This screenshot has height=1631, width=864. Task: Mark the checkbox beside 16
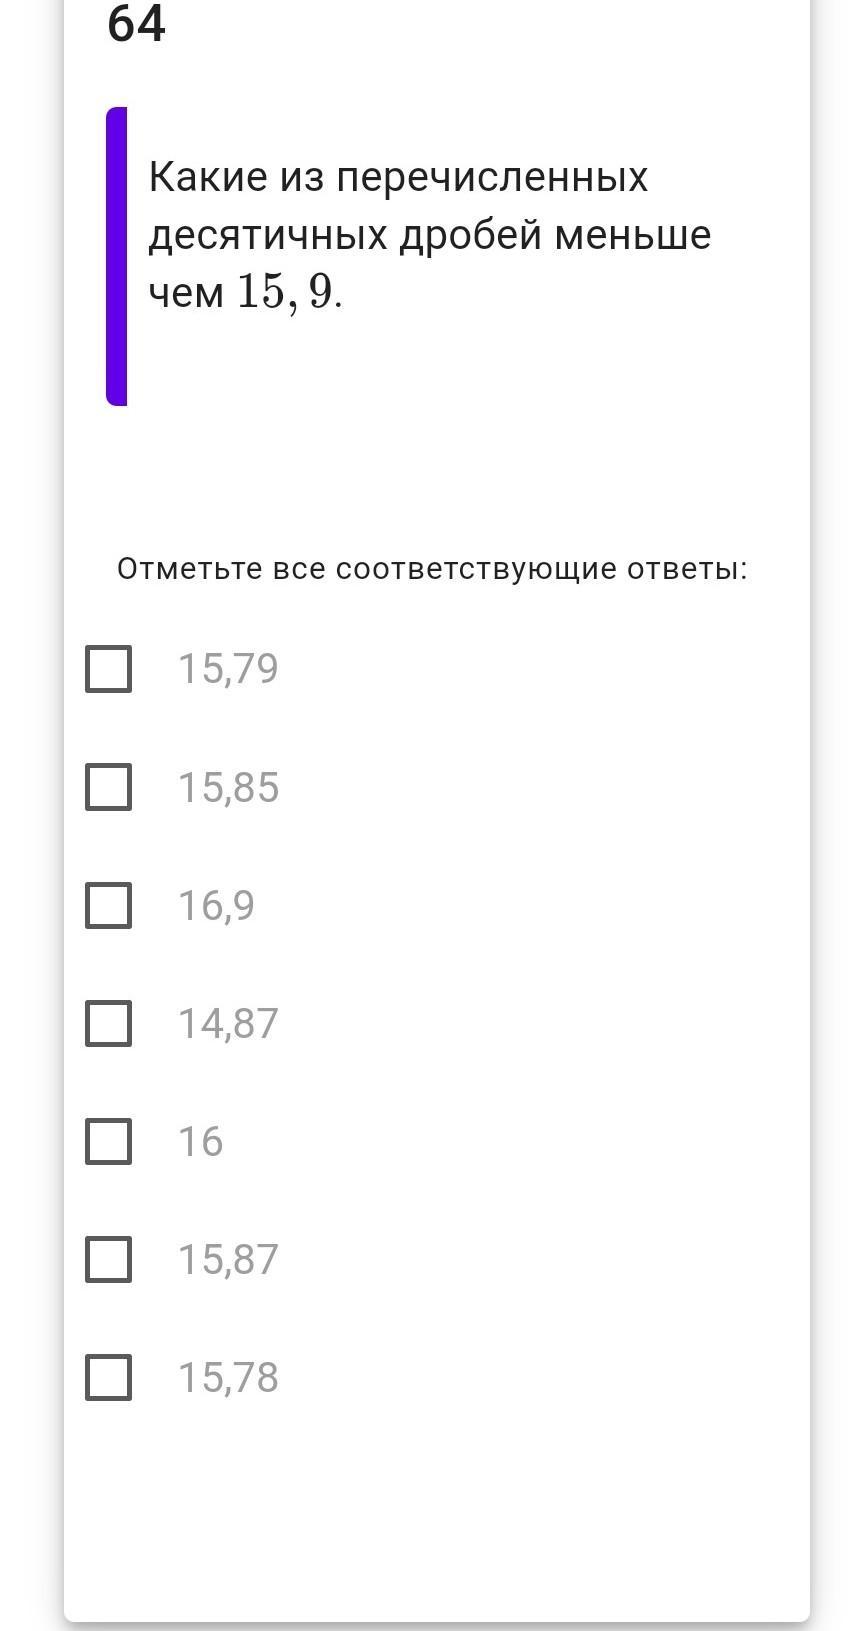coord(108,1141)
